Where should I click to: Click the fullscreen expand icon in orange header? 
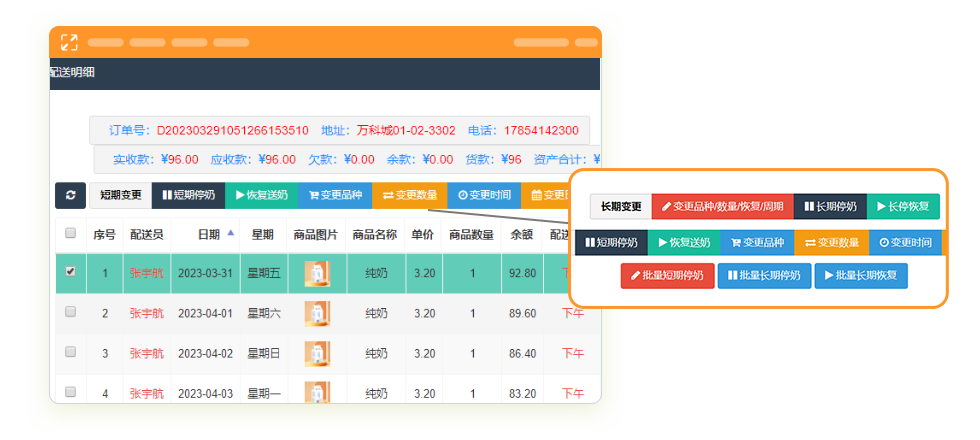point(69,43)
